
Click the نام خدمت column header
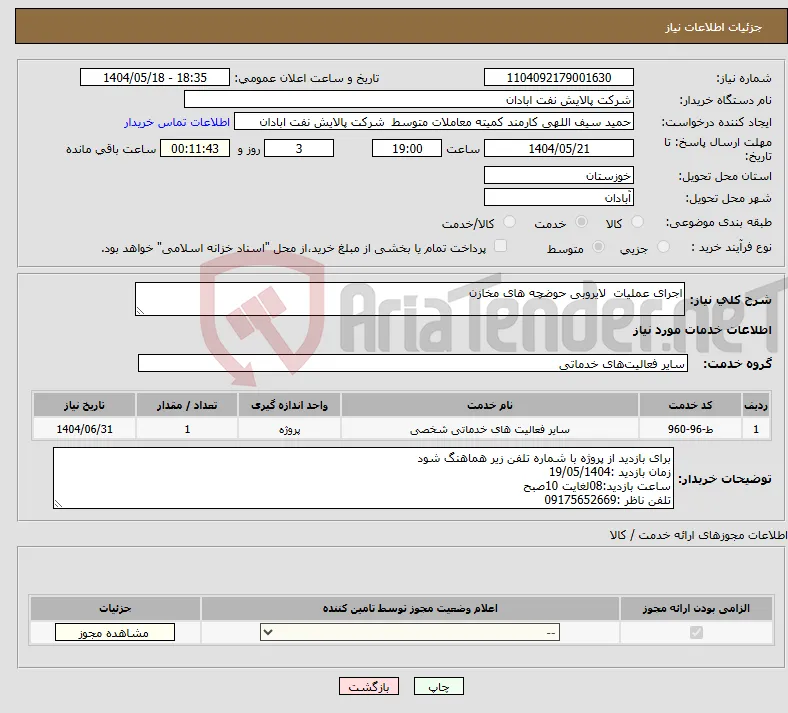click(490, 405)
